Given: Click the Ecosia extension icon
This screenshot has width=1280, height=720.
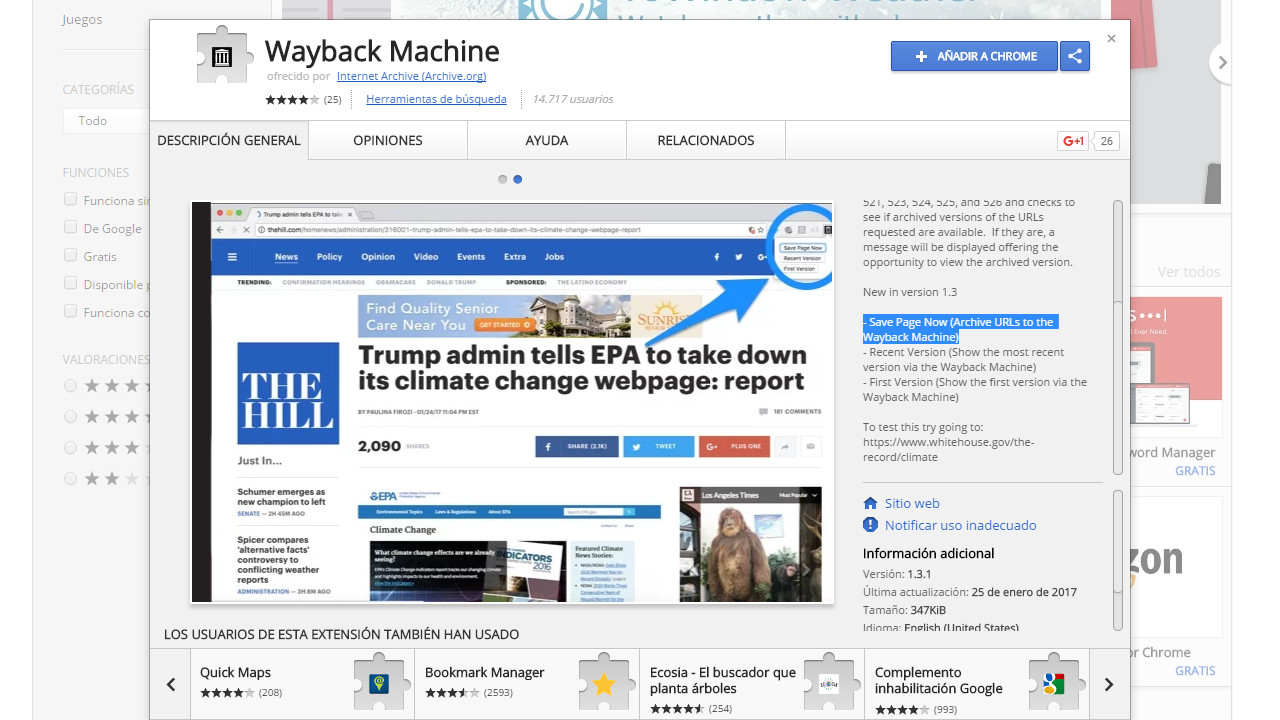Looking at the screenshot, I should [829, 684].
